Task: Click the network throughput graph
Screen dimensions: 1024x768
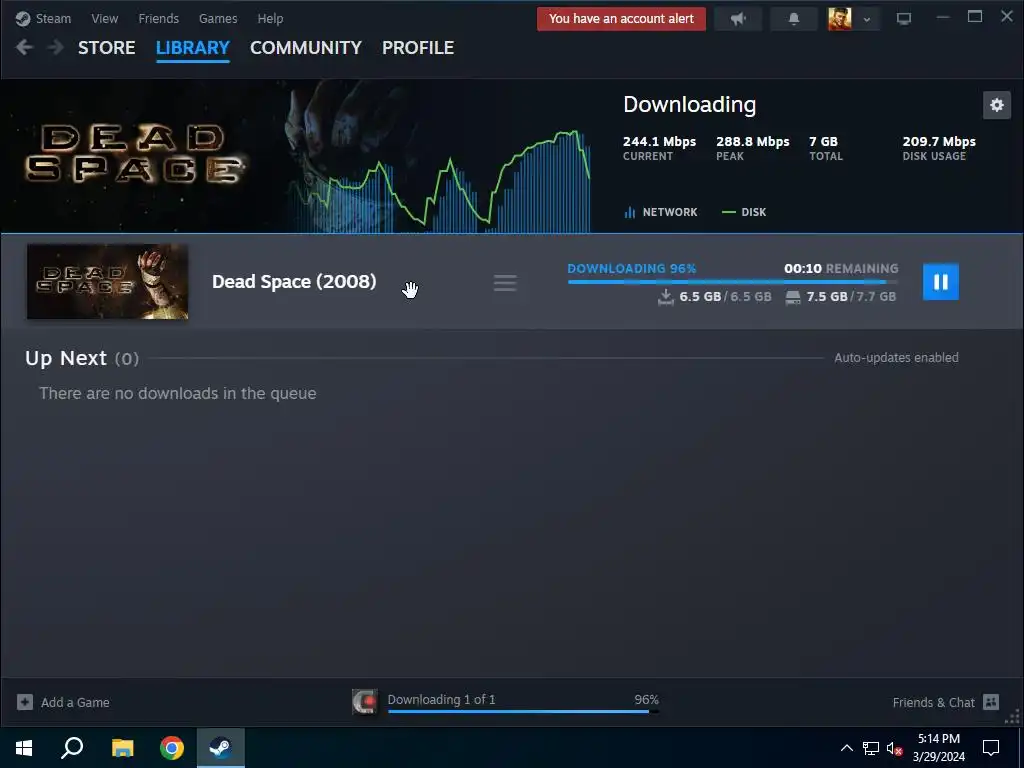Action: [439, 182]
